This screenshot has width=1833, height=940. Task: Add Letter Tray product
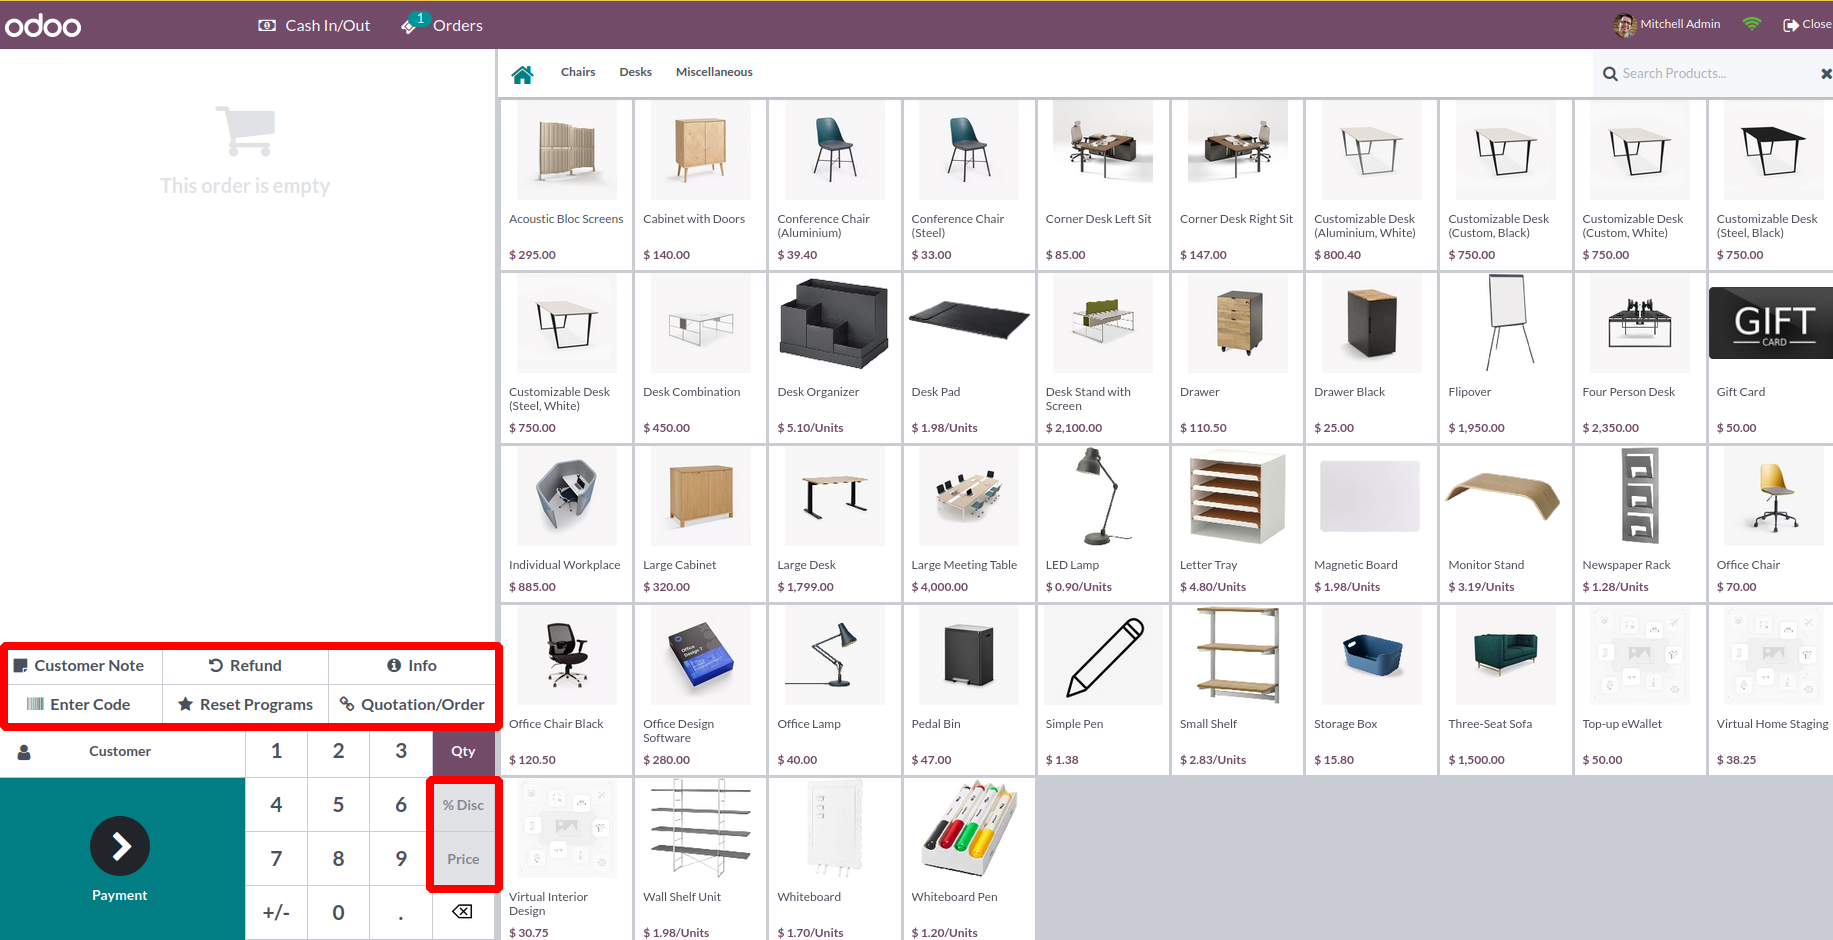click(x=1237, y=524)
